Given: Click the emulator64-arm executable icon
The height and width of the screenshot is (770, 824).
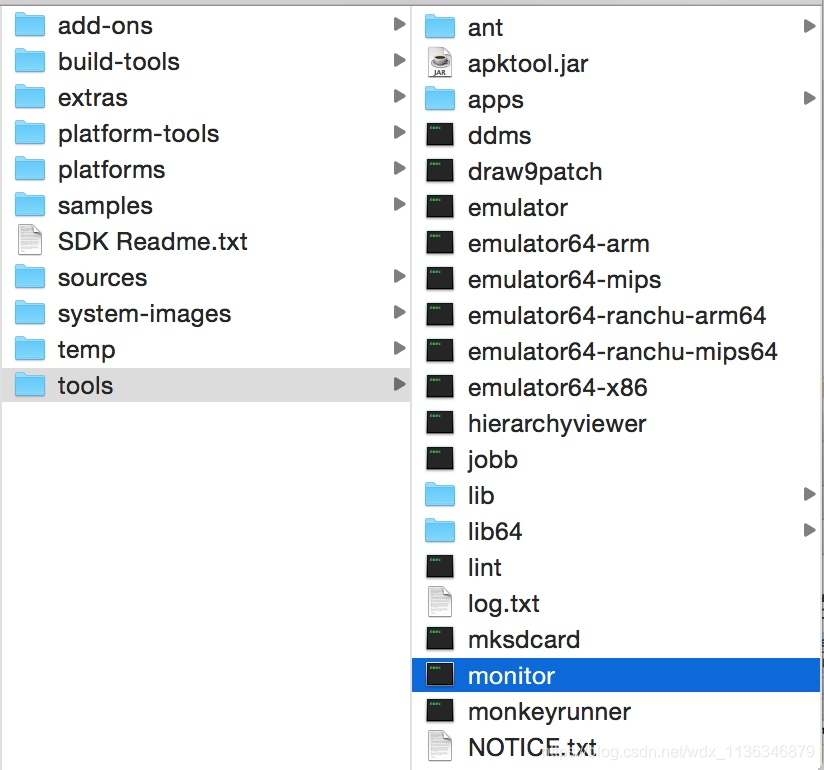Looking at the screenshot, I should [440, 243].
